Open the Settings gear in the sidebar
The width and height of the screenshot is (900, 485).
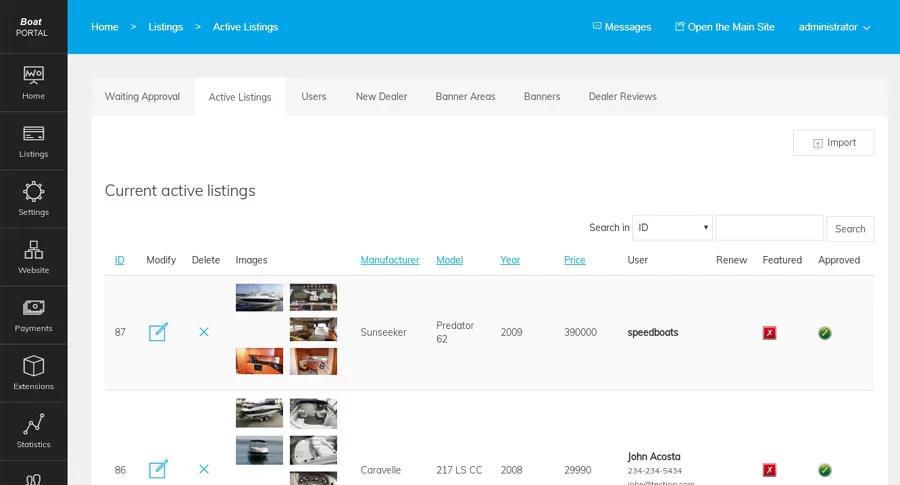pyautogui.click(x=33, y=199)
